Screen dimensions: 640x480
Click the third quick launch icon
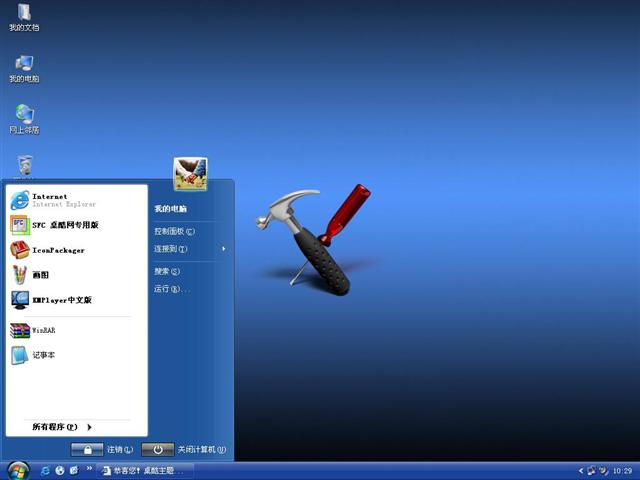coord(74,471)
